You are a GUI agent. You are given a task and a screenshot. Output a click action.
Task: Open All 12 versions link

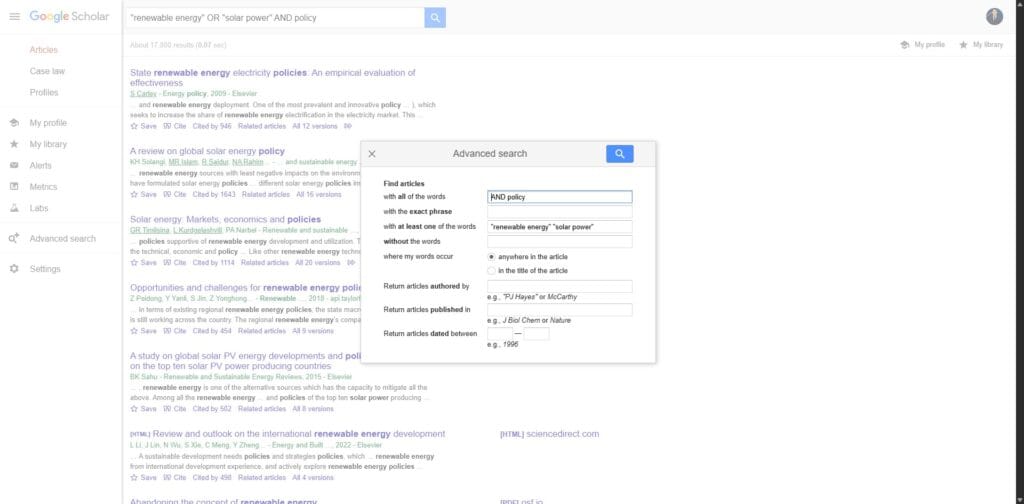pyautogui.click(x=315, y=126)
